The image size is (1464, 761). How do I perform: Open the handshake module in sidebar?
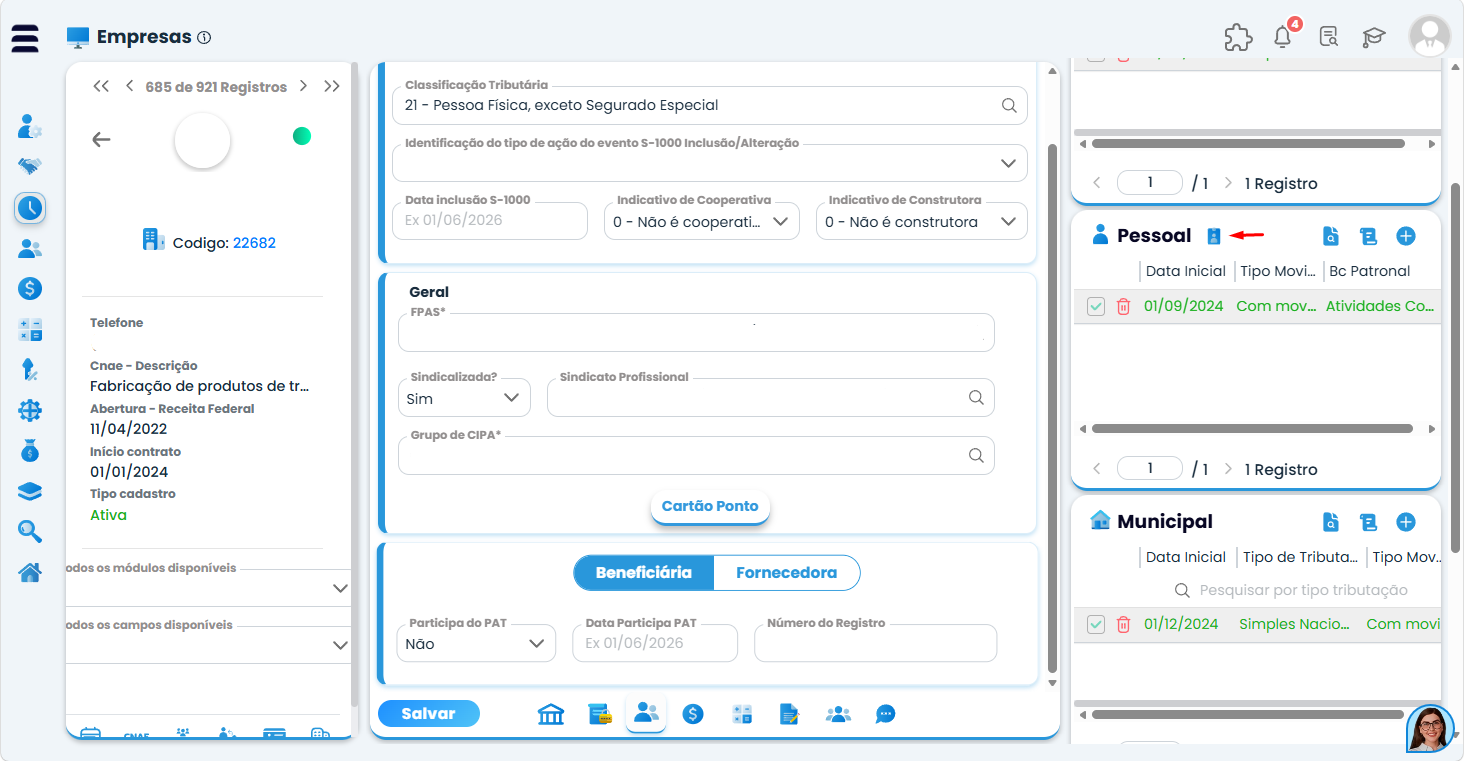click(30, 166)
